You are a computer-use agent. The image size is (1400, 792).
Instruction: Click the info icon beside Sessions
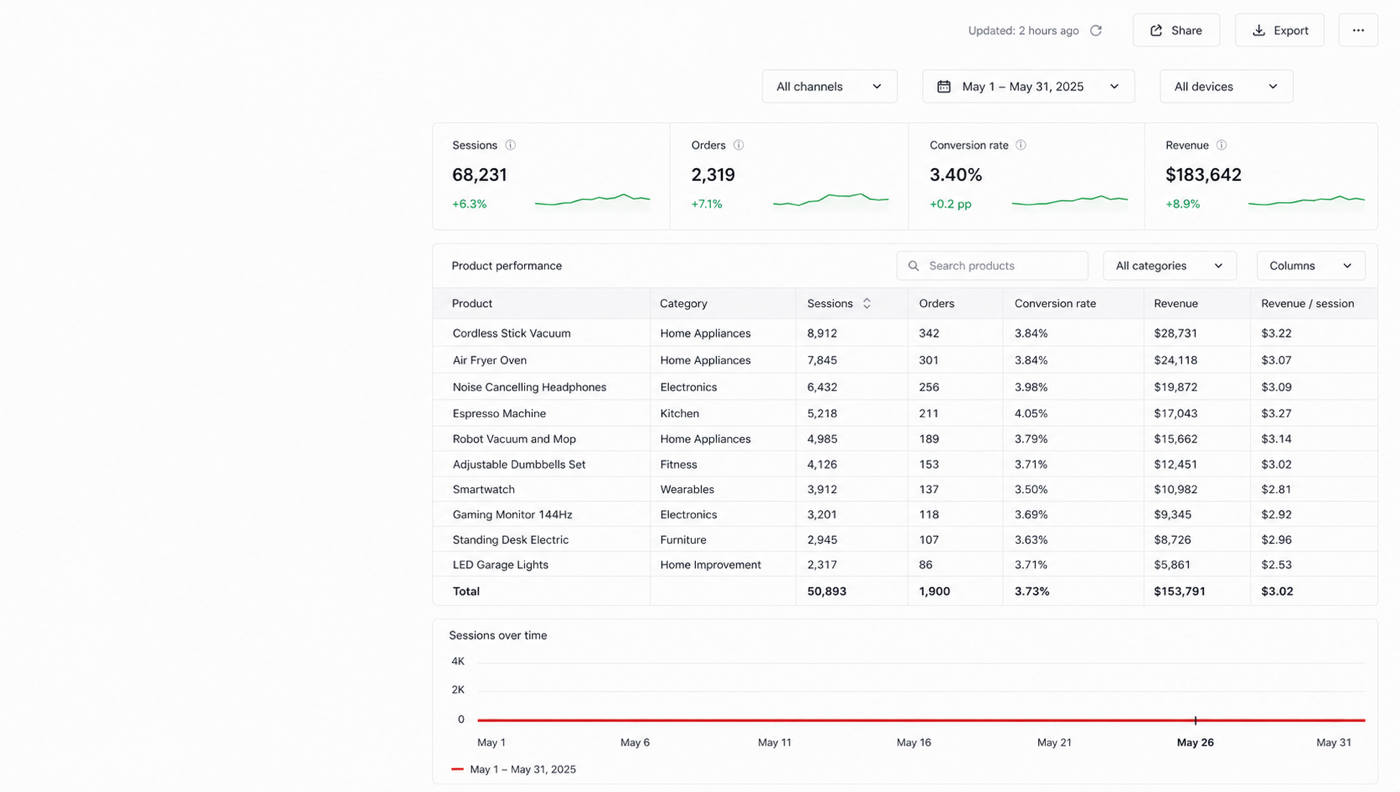[510, 145]
